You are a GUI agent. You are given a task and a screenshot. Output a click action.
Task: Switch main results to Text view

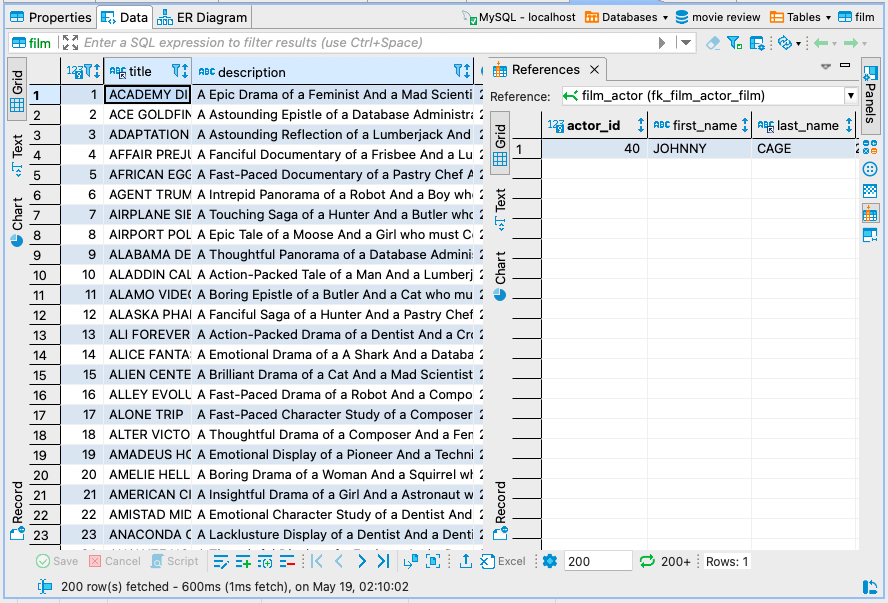[x=17, y=156]
